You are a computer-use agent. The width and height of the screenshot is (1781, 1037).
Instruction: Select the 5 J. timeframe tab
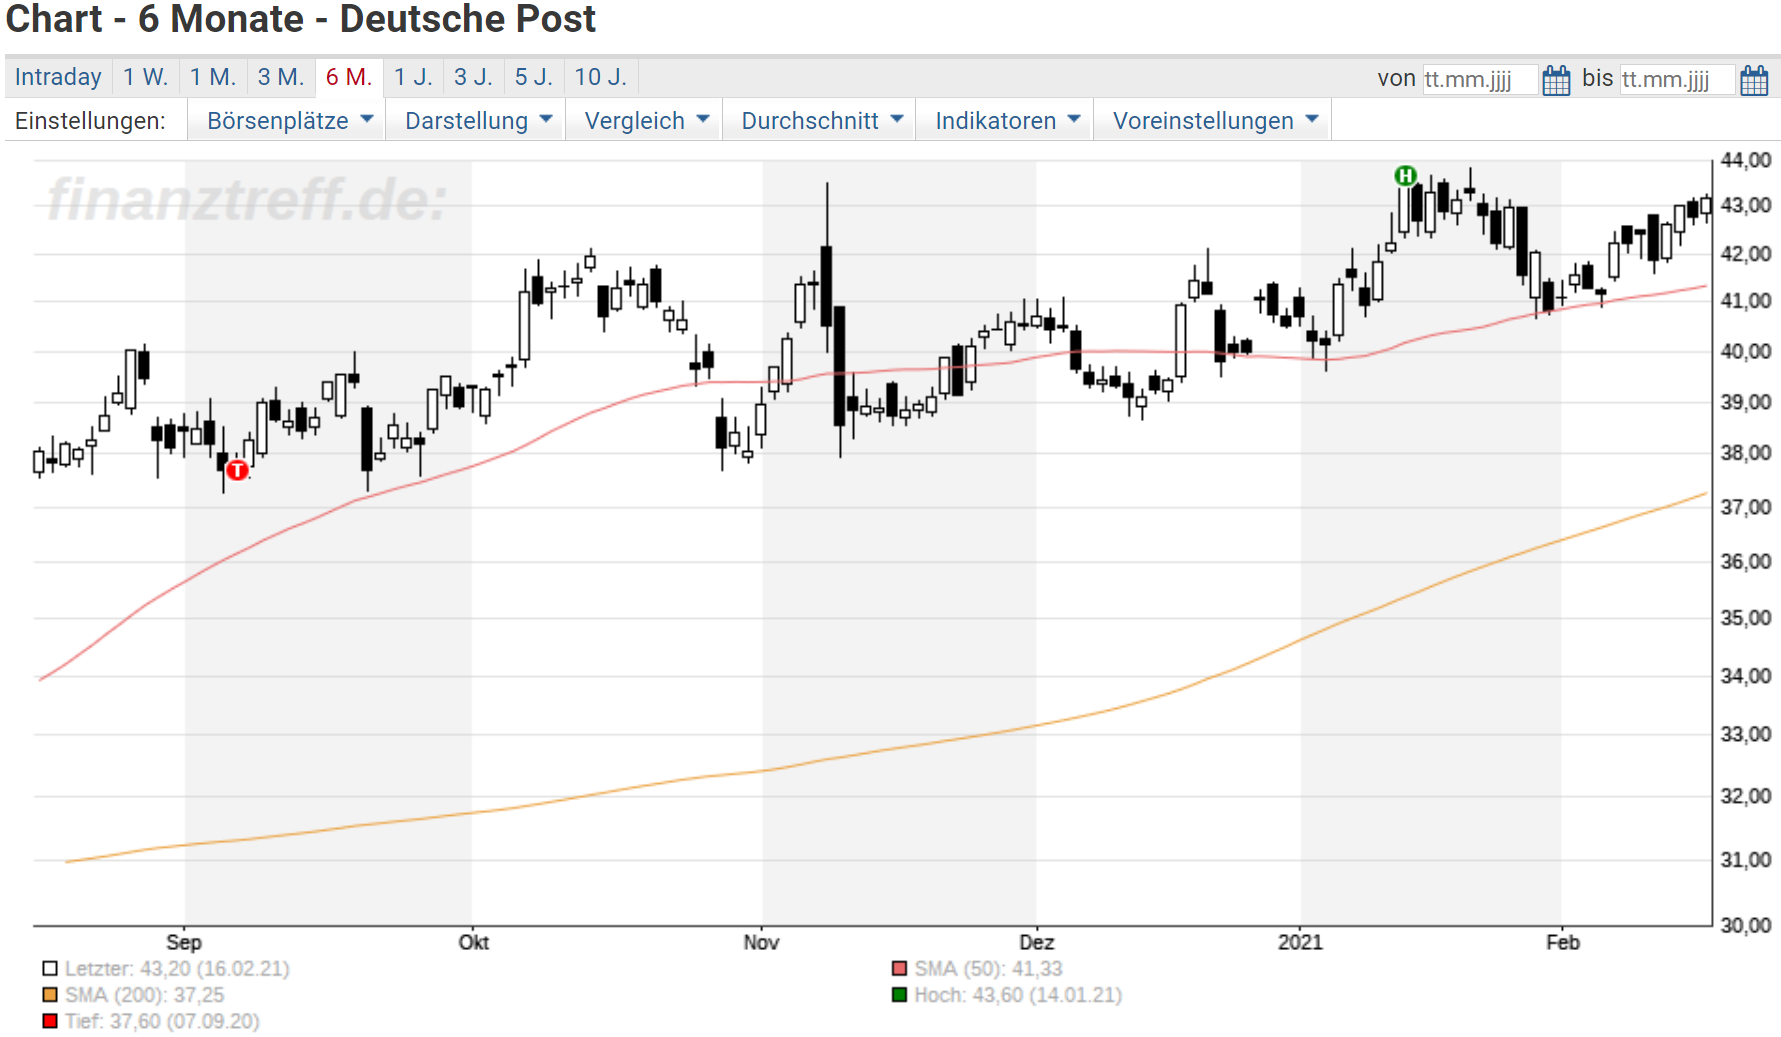pyautogui.click(x=534, y=77)
